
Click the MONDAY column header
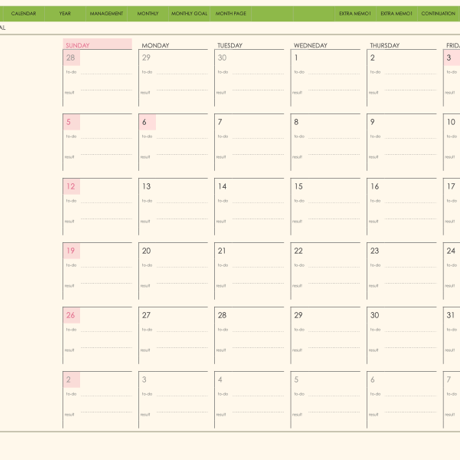pos(155,45)
